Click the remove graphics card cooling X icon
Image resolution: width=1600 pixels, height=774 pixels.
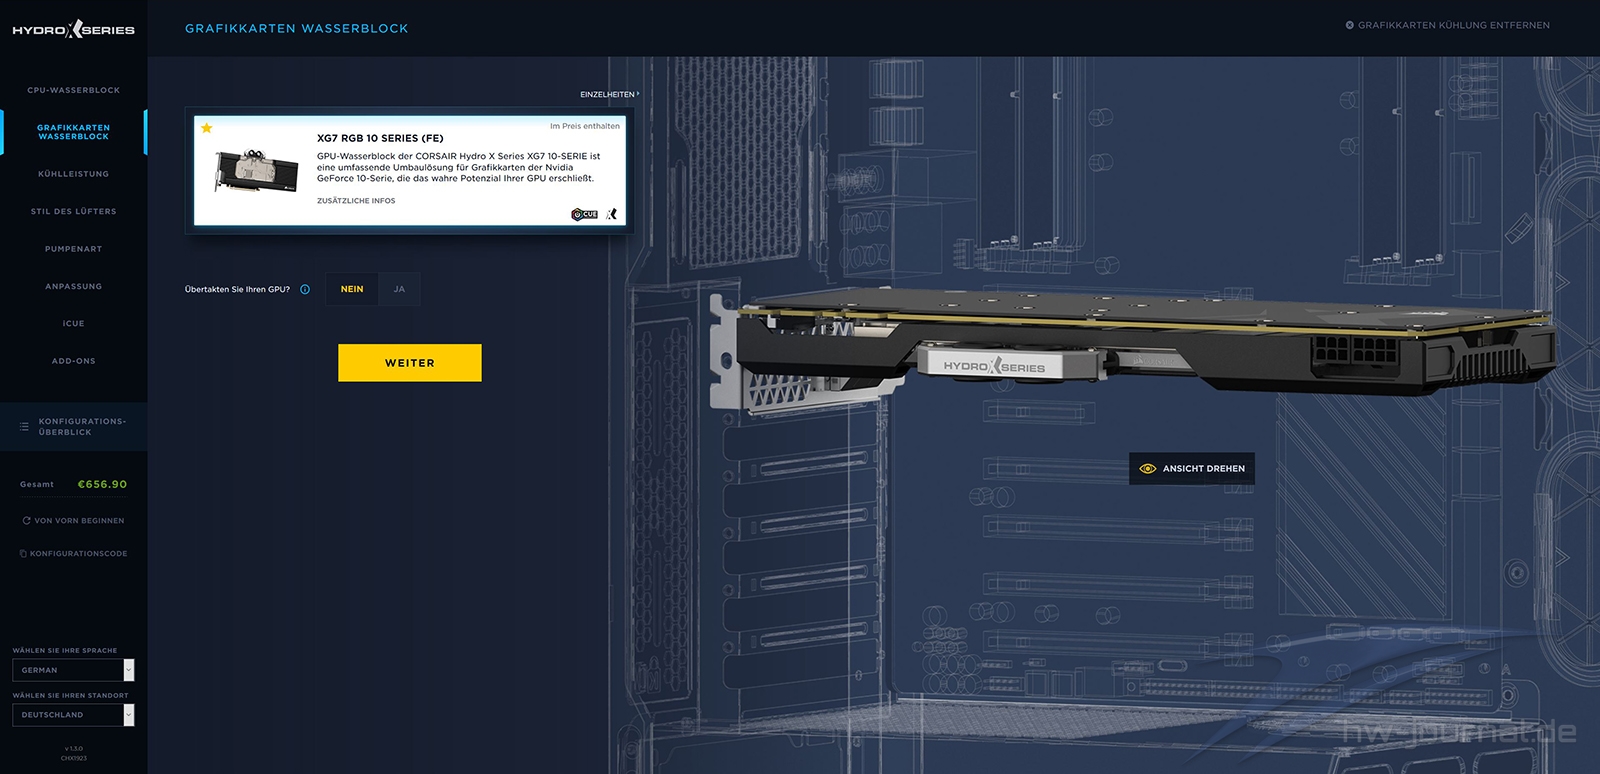[1349, 25]
